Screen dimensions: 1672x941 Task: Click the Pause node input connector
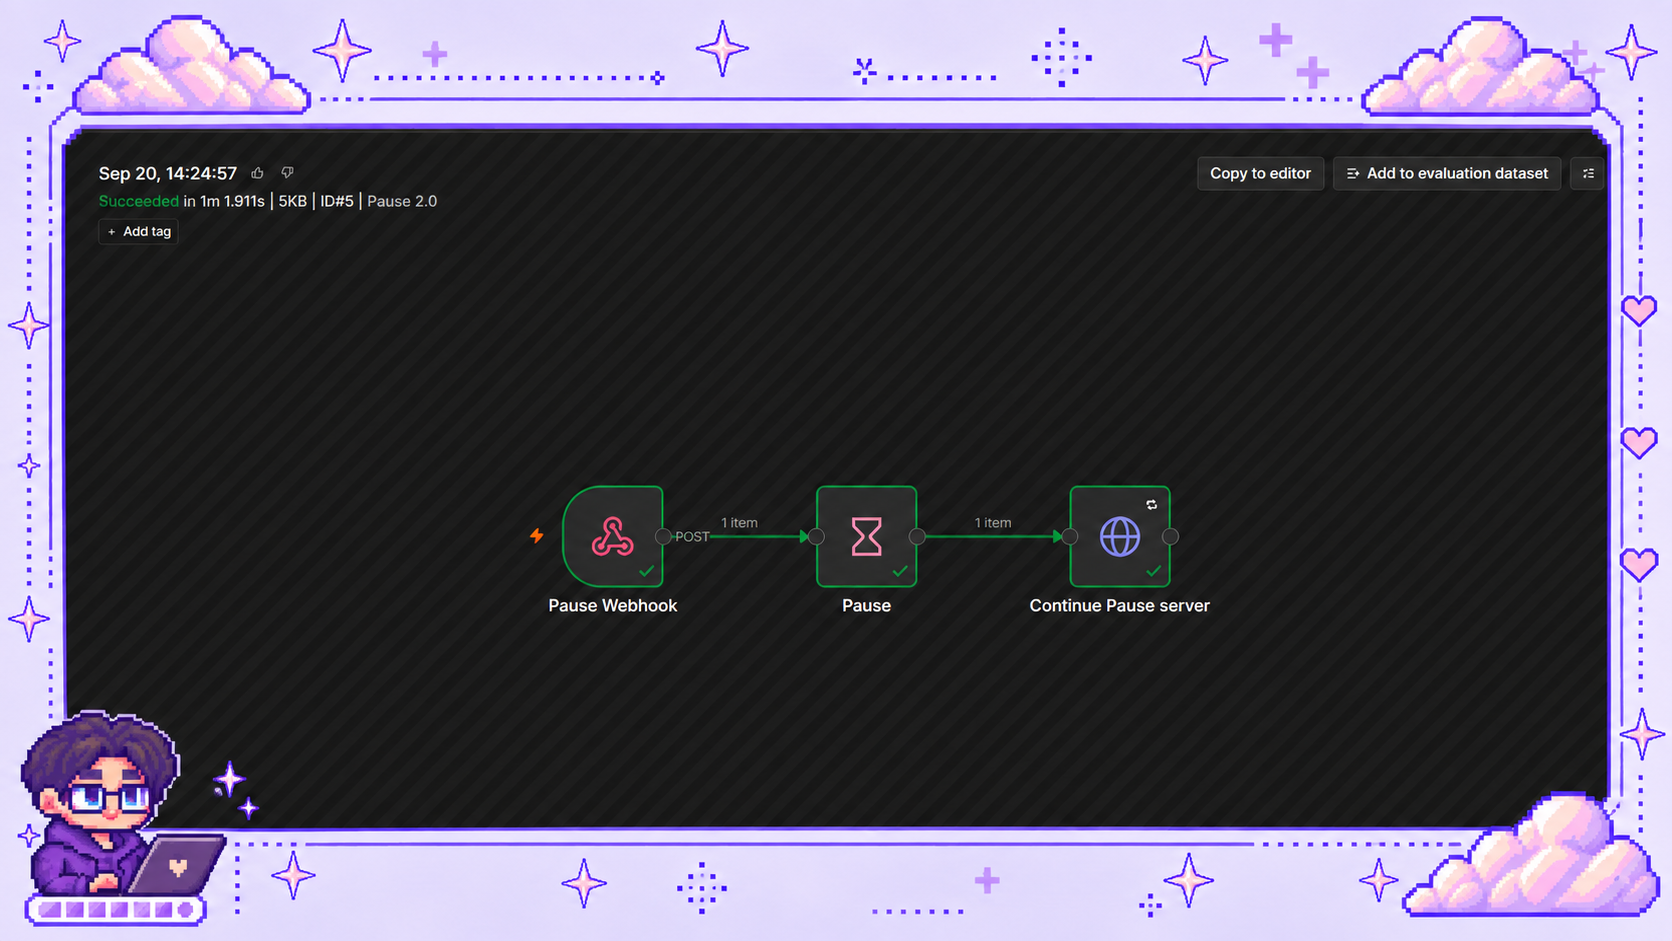[817, 537]
